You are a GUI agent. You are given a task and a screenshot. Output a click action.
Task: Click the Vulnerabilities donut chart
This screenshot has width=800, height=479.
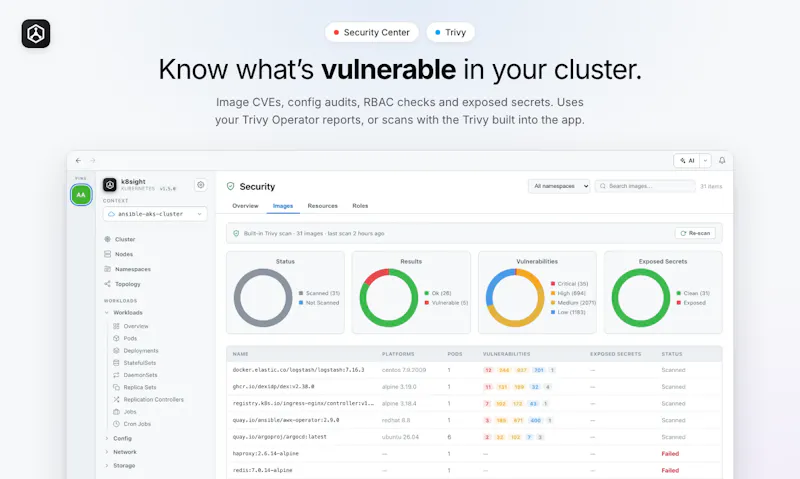[515, 298]
